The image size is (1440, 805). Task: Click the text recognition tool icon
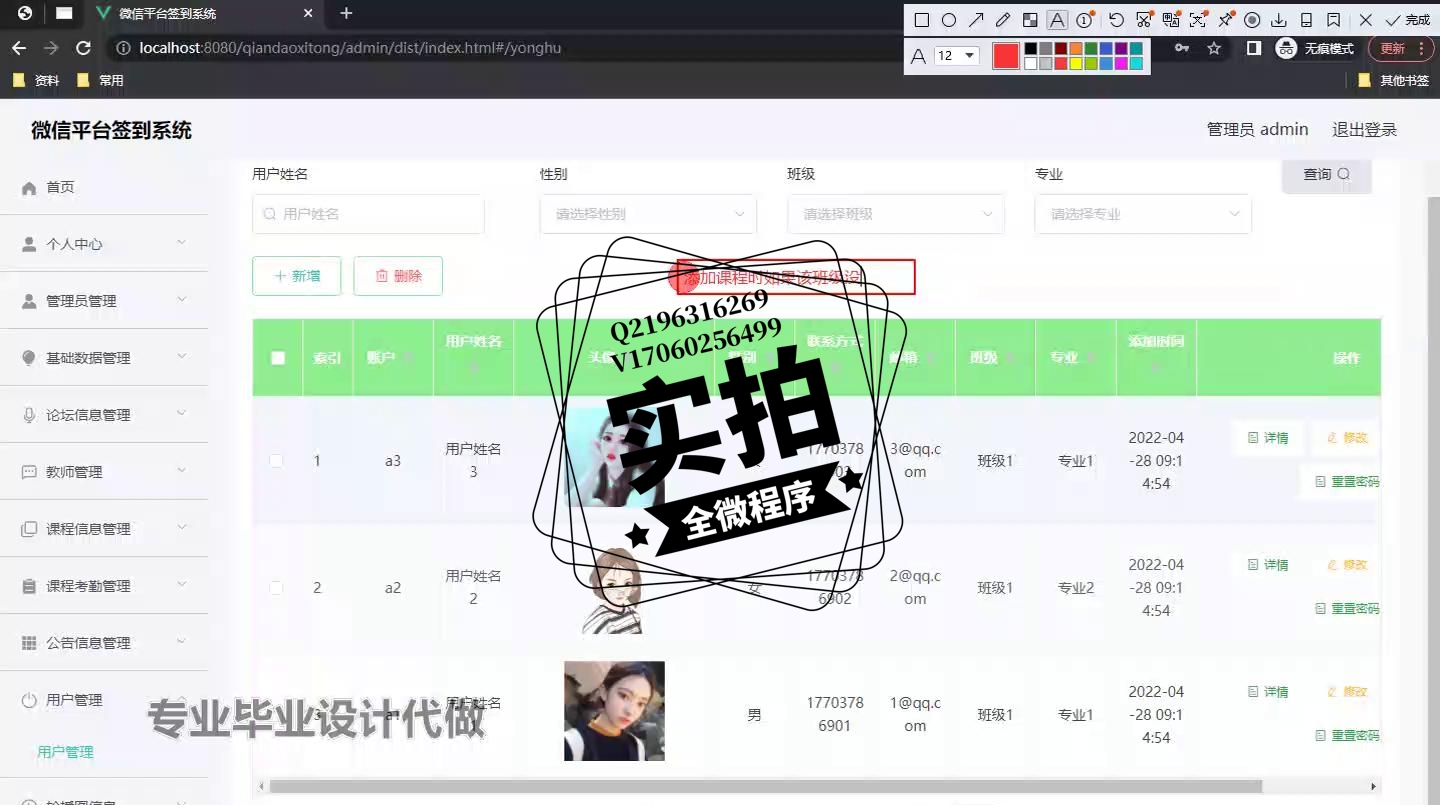click(1198, 20)
